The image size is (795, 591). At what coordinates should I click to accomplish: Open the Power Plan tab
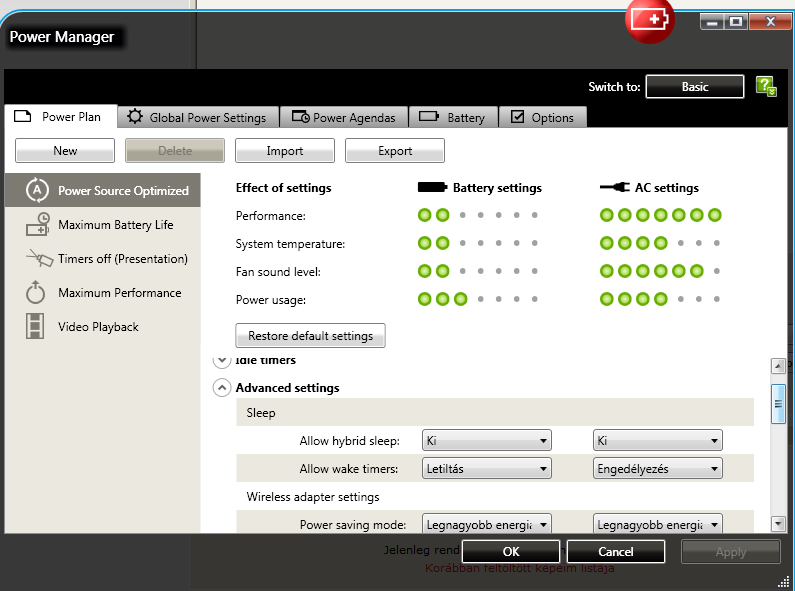click(x=61, y=117)
